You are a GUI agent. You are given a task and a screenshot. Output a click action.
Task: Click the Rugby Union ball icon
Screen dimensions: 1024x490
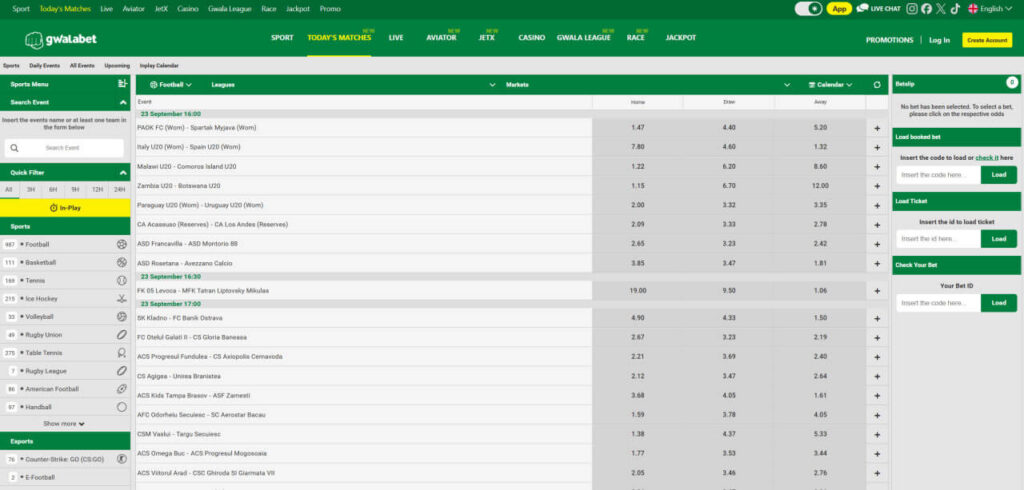121,335
